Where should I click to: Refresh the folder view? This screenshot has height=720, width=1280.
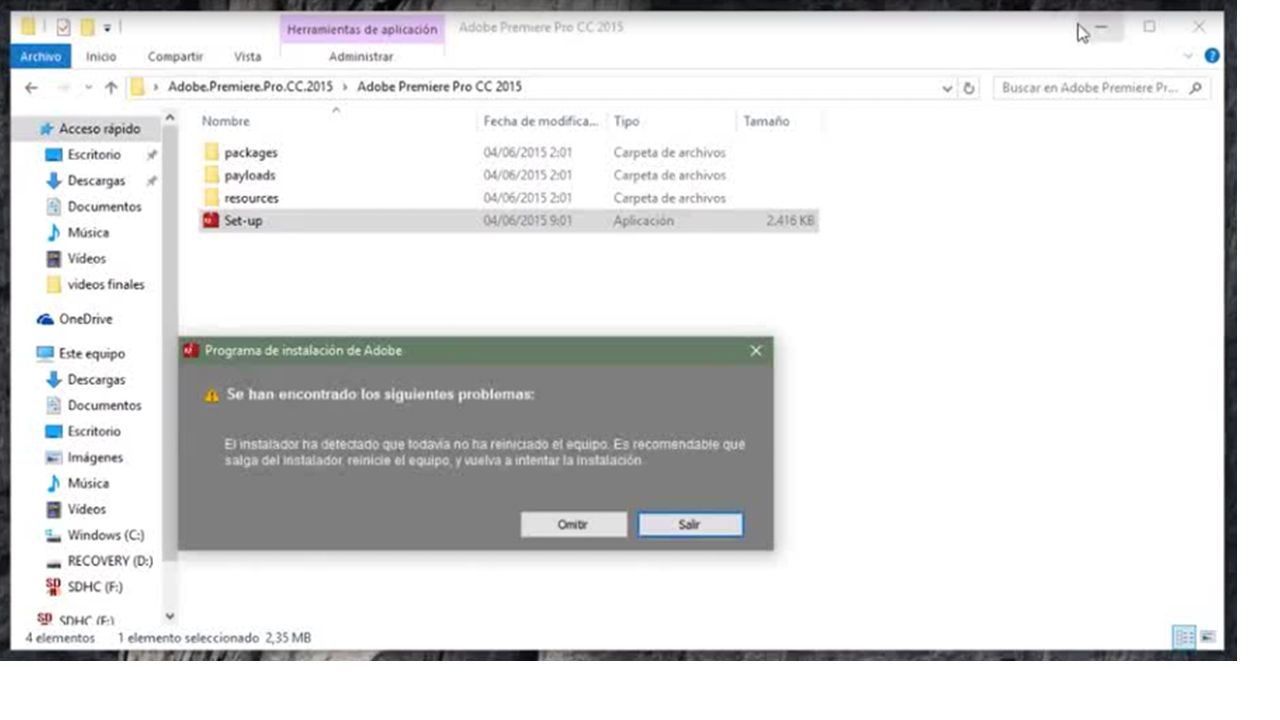coord(968,88)
